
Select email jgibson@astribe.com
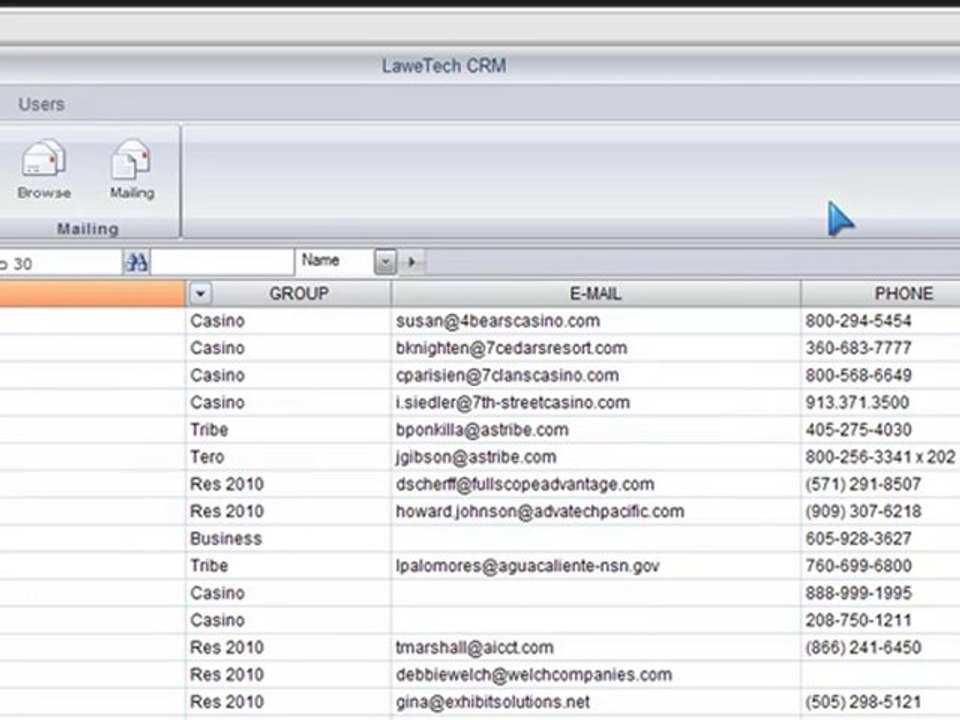tap(476, 457)
